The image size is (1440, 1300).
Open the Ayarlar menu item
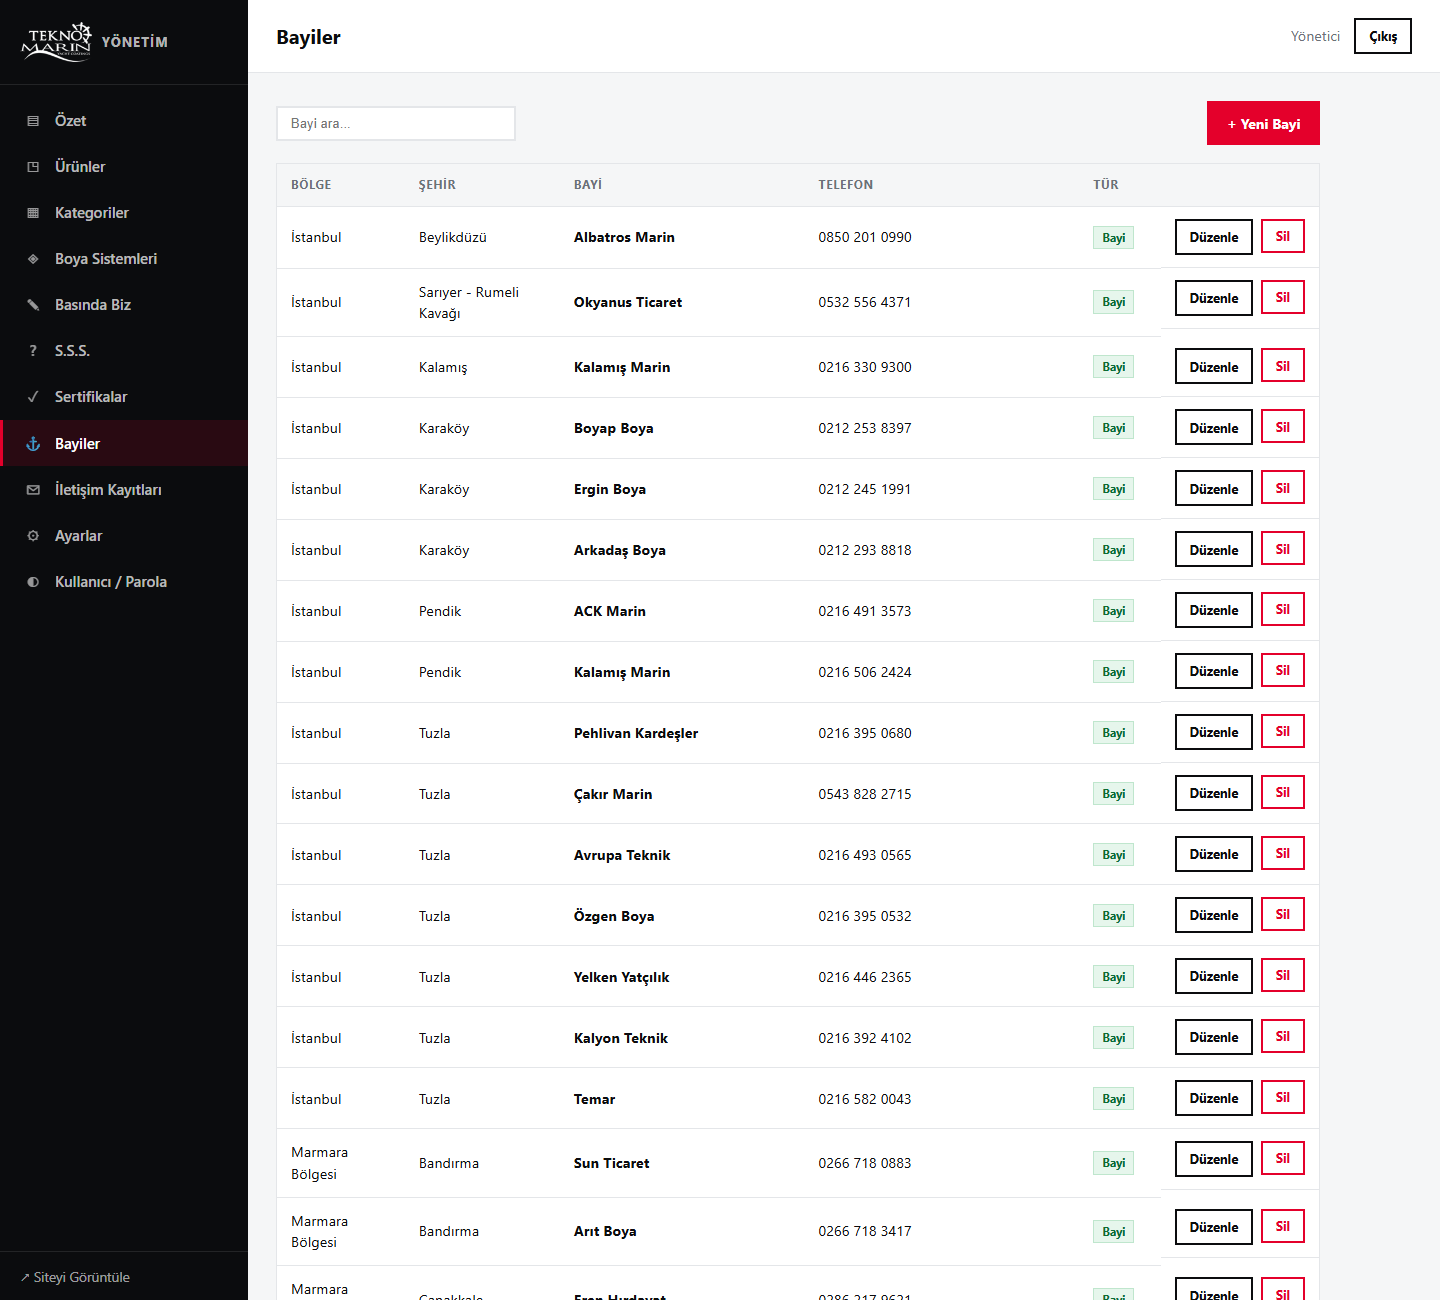coord(124,536)
